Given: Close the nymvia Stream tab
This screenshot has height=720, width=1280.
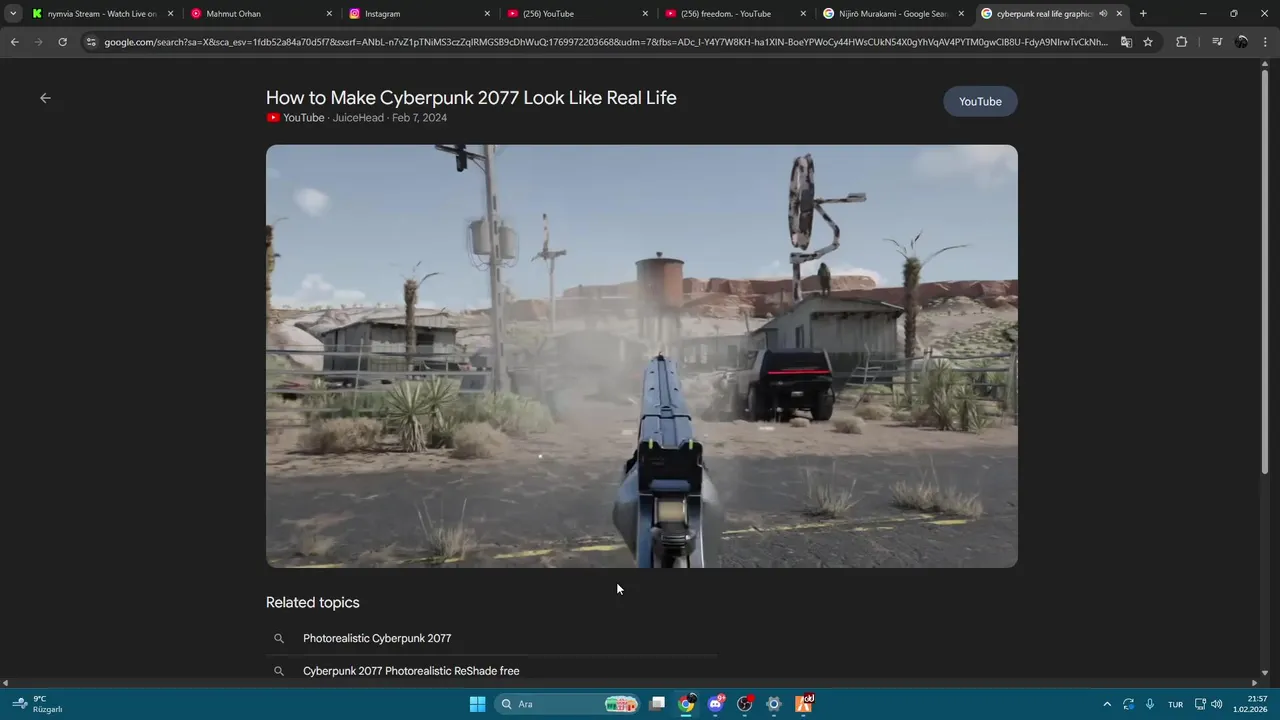Looking at the screenshot, I should pyautogui.click(x=170, y=14).
